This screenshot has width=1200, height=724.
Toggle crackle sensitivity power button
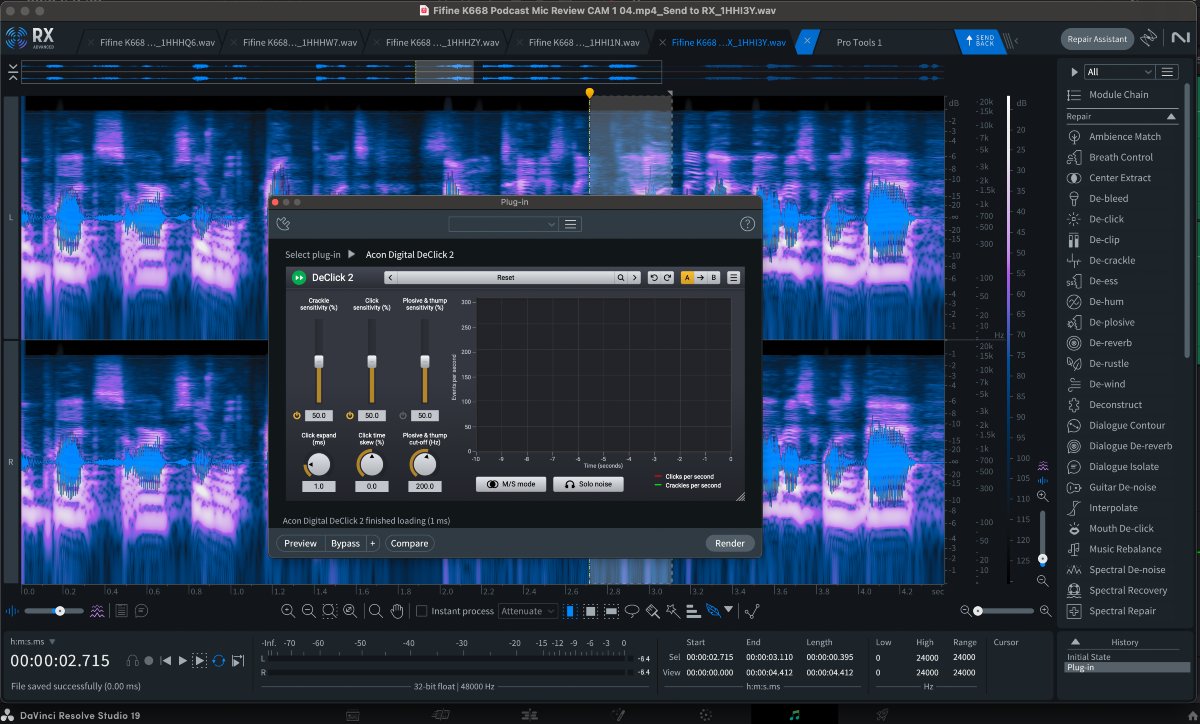297,415
